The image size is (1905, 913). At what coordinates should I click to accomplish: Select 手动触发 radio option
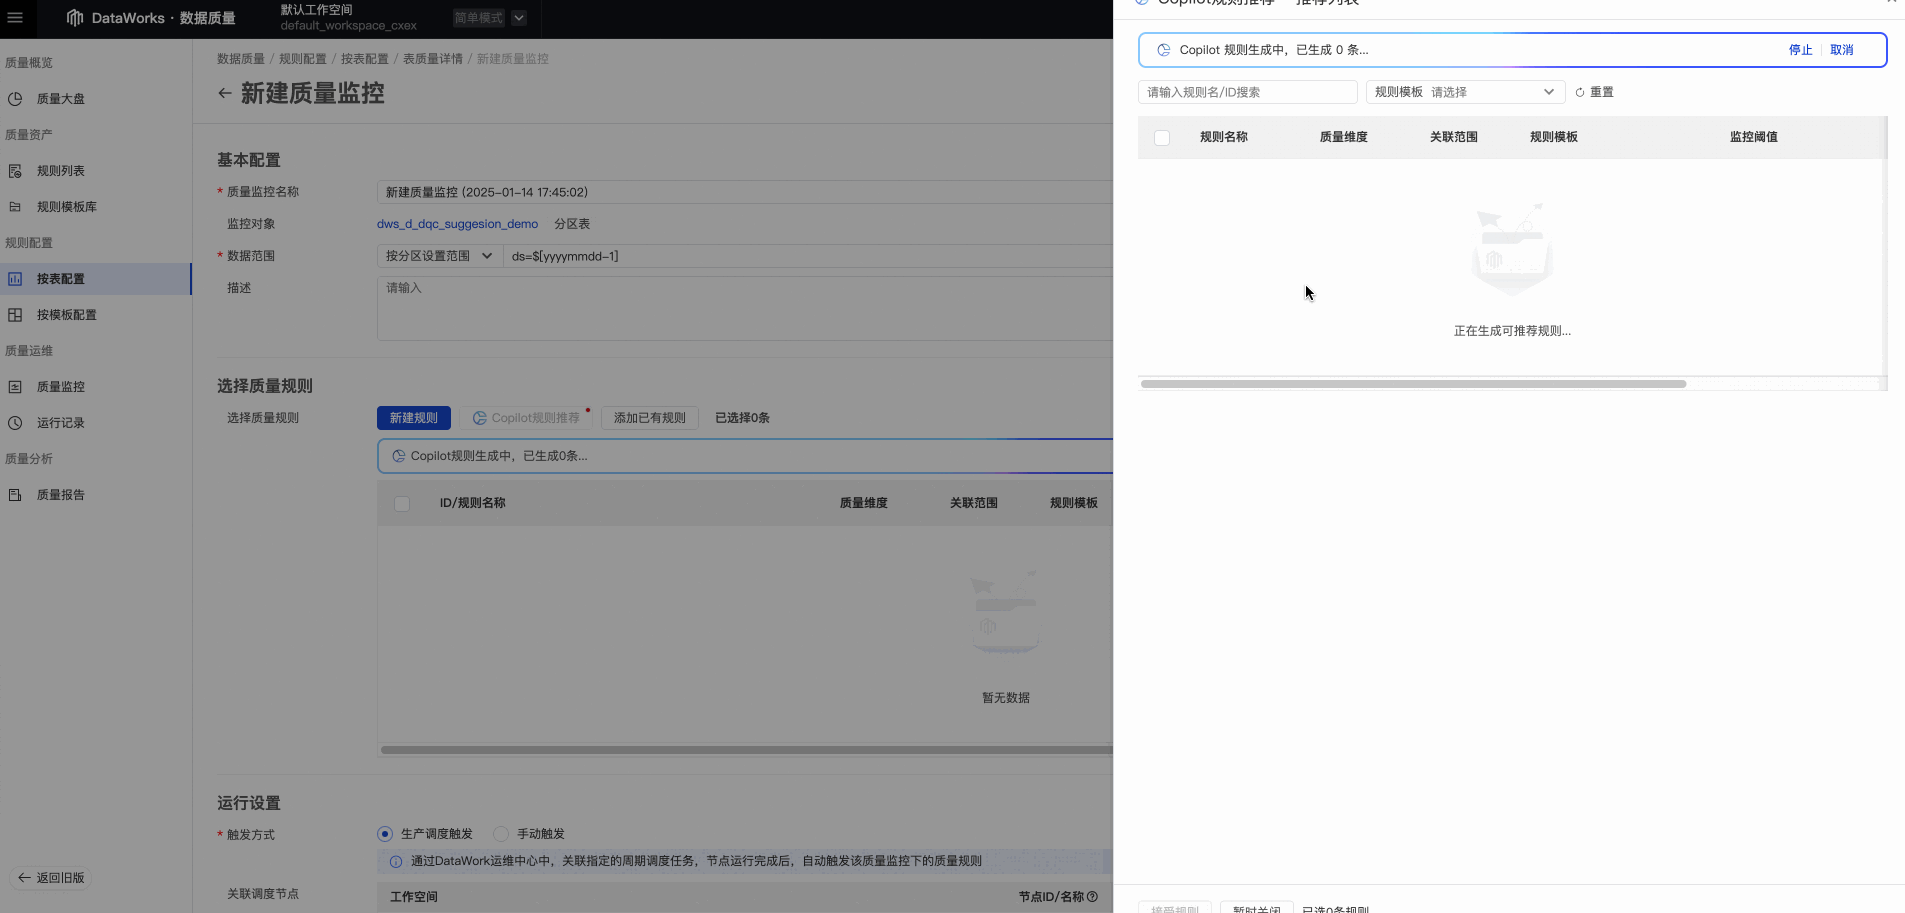tap(501, 834)
